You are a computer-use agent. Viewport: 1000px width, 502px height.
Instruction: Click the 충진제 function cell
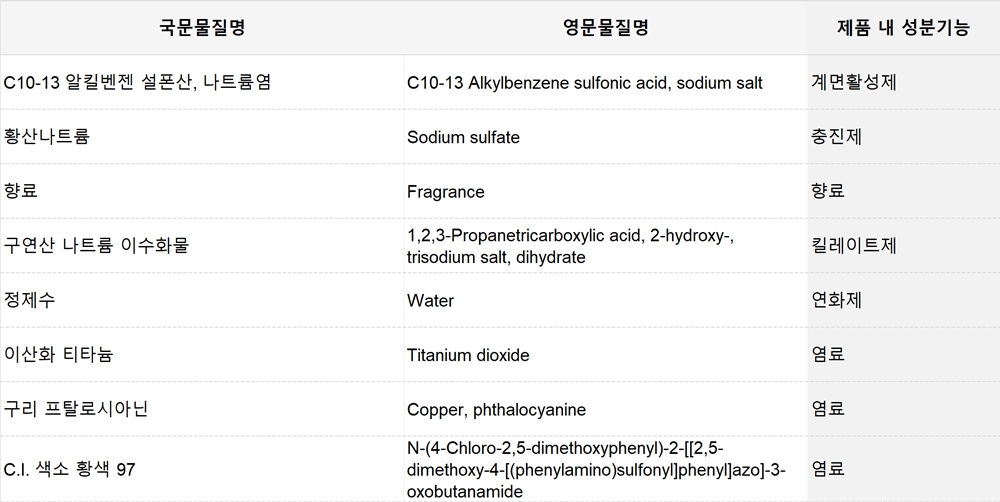pyautogui.click(x=903, y=137)
